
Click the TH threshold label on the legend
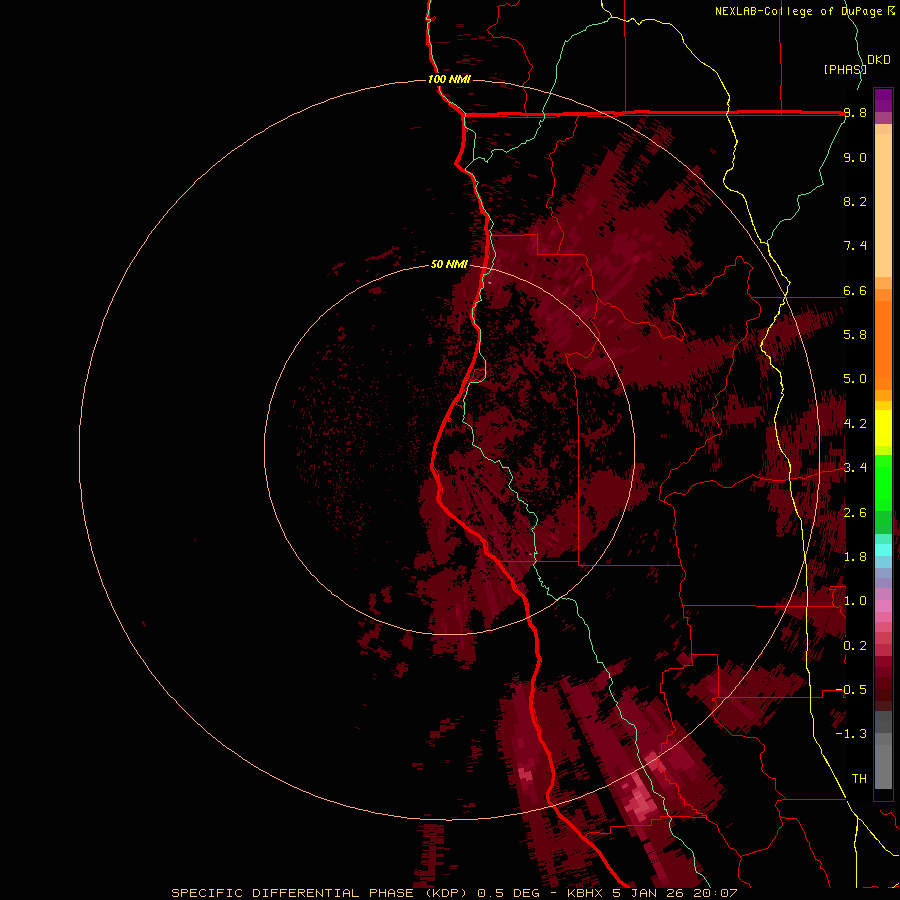(859, 778)
